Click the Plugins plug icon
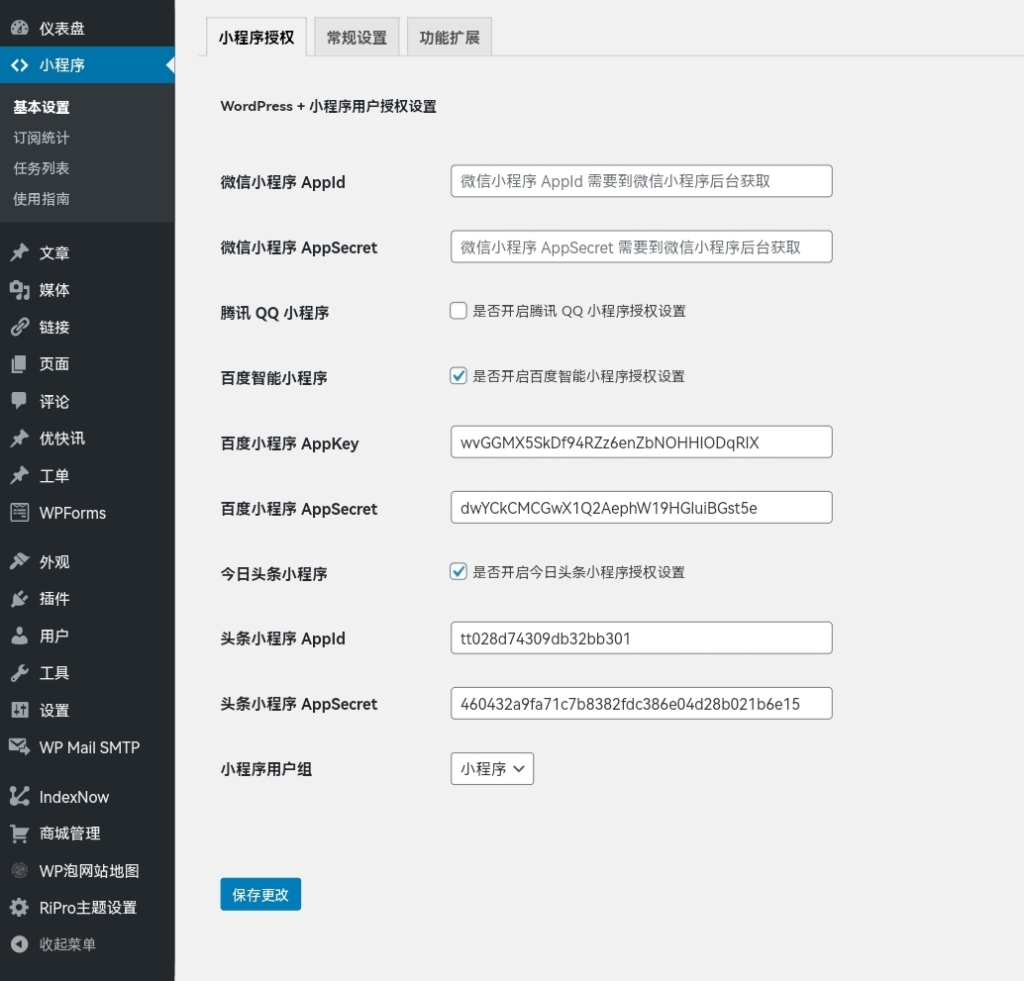 19,599
